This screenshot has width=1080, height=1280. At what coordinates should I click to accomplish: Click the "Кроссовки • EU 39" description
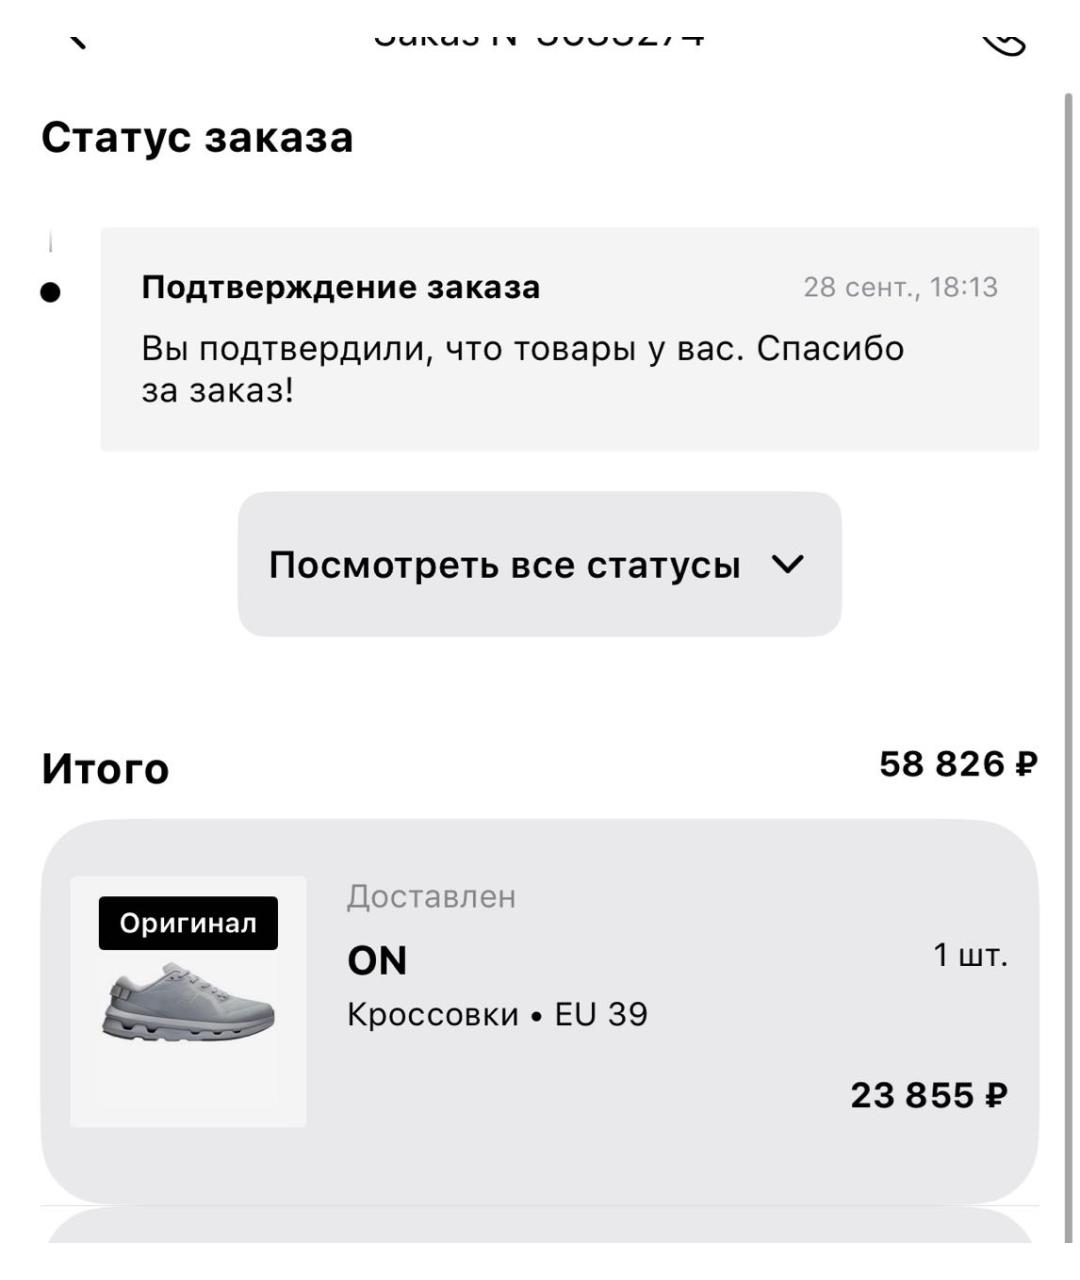pos(497,1015)
